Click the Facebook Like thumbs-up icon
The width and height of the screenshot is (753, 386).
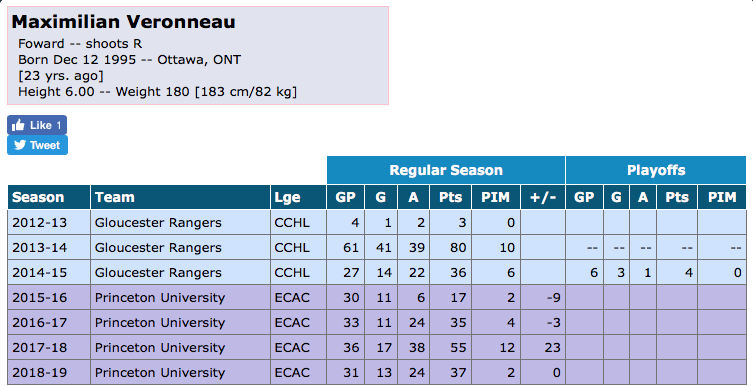click(x=18, y=125)
